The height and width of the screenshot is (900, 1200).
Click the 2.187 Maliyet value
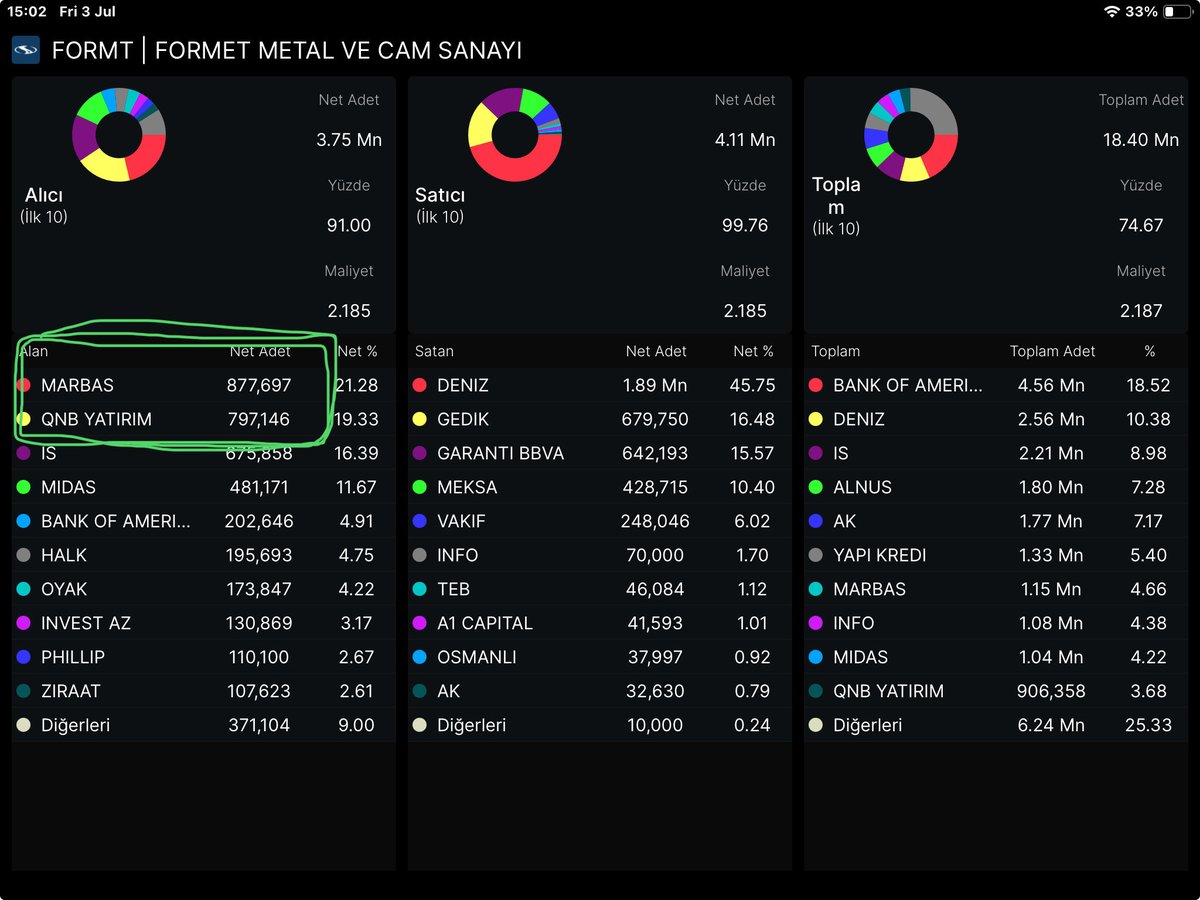1141,311
